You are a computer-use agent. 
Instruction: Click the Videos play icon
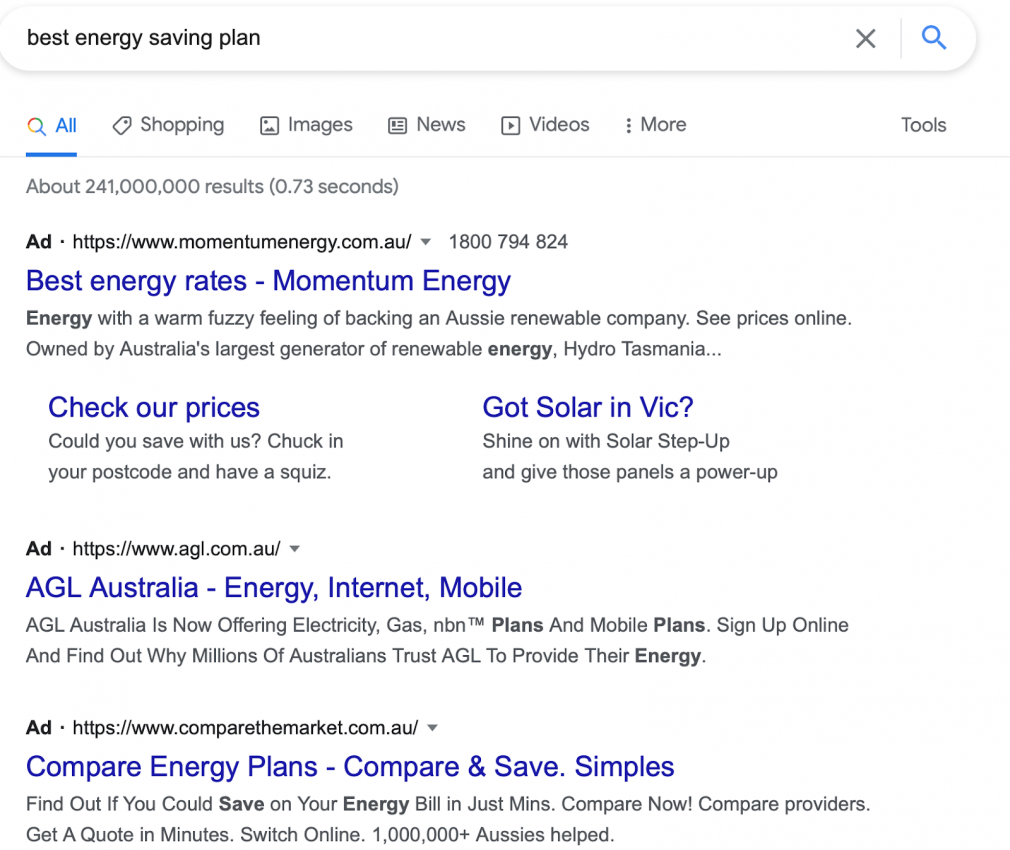(x=511, y=126)
